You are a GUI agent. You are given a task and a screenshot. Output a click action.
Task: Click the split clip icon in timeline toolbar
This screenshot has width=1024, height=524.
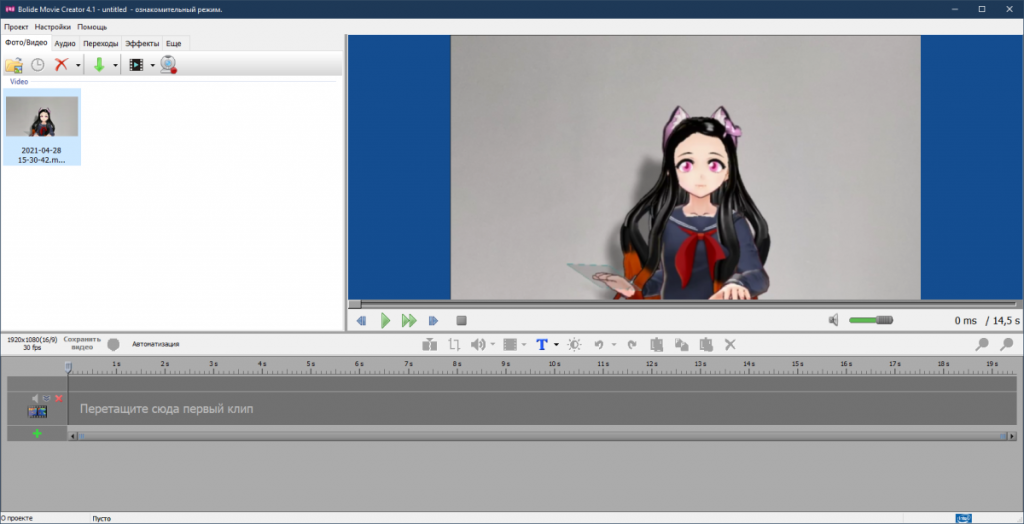click(x=429, y=344)
